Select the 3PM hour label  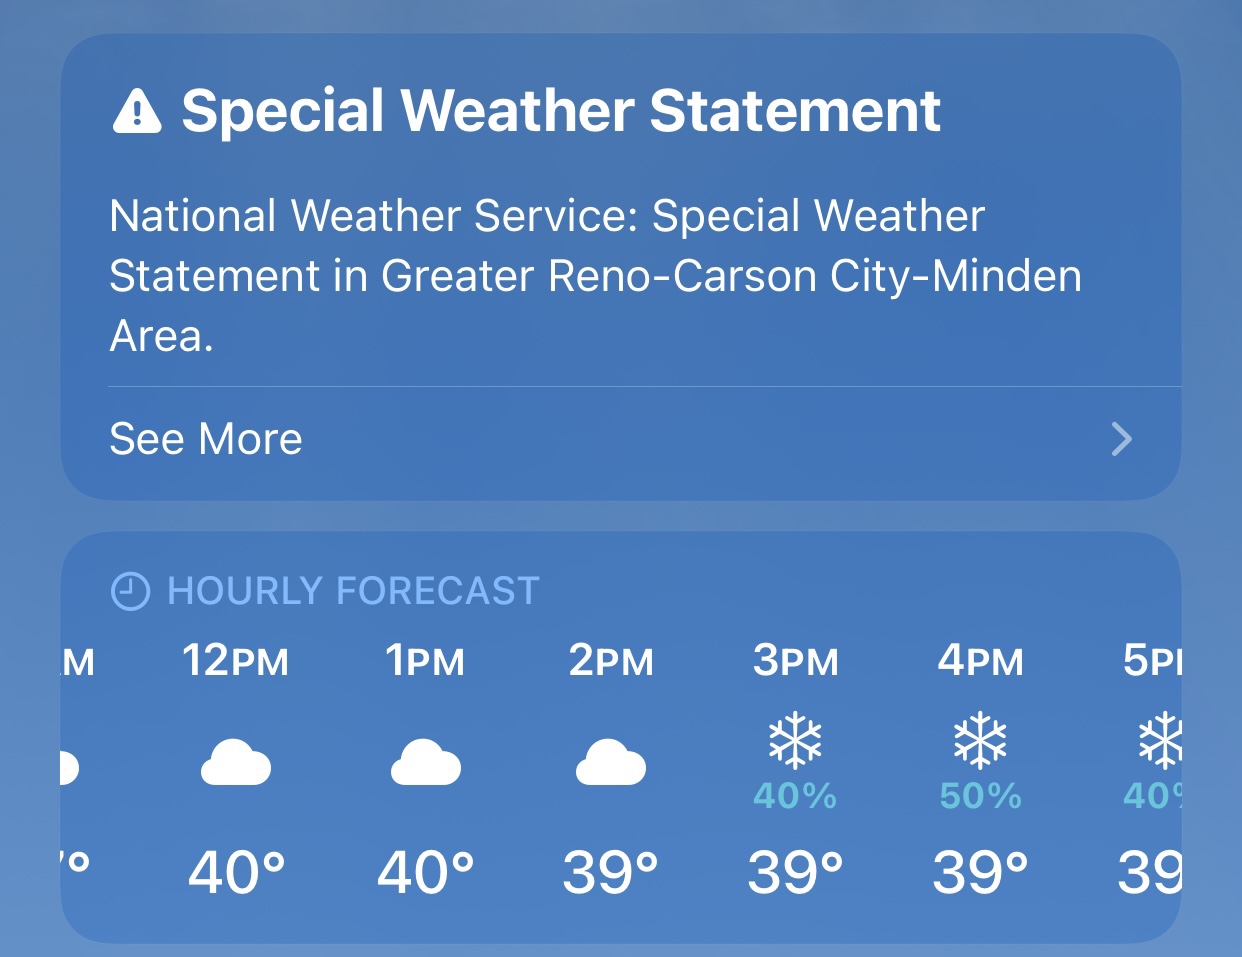pyautogui.click(x=795, y=661)
